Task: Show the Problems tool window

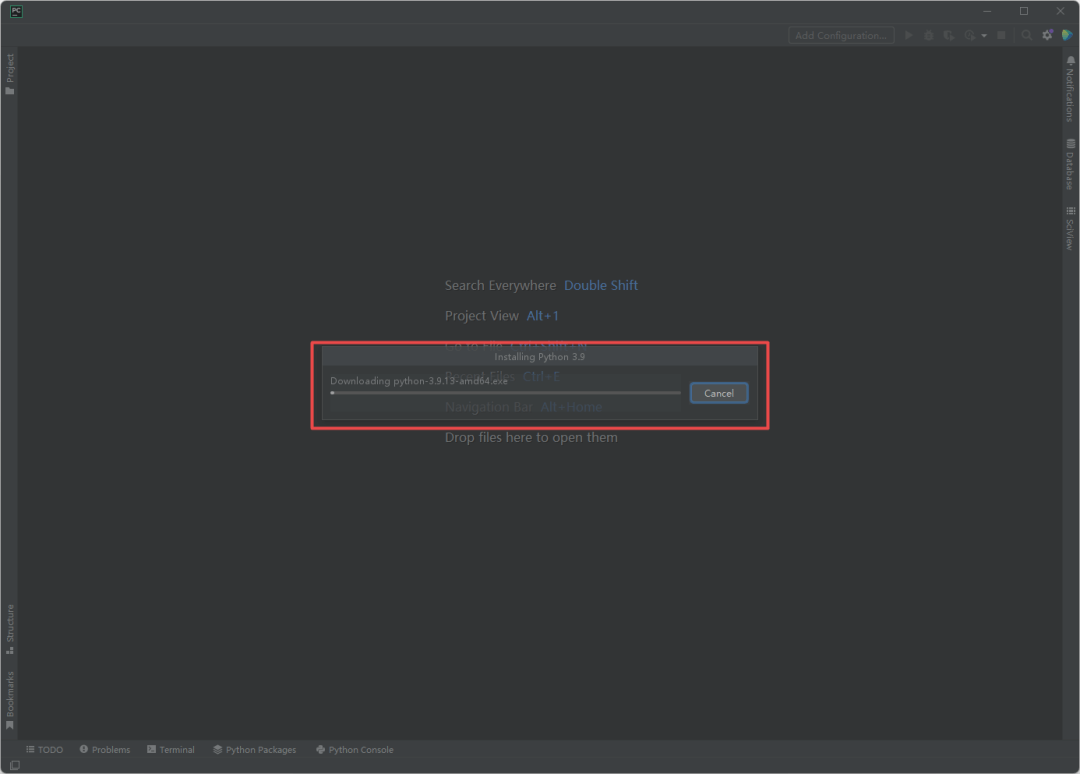Action: point(105,749)
